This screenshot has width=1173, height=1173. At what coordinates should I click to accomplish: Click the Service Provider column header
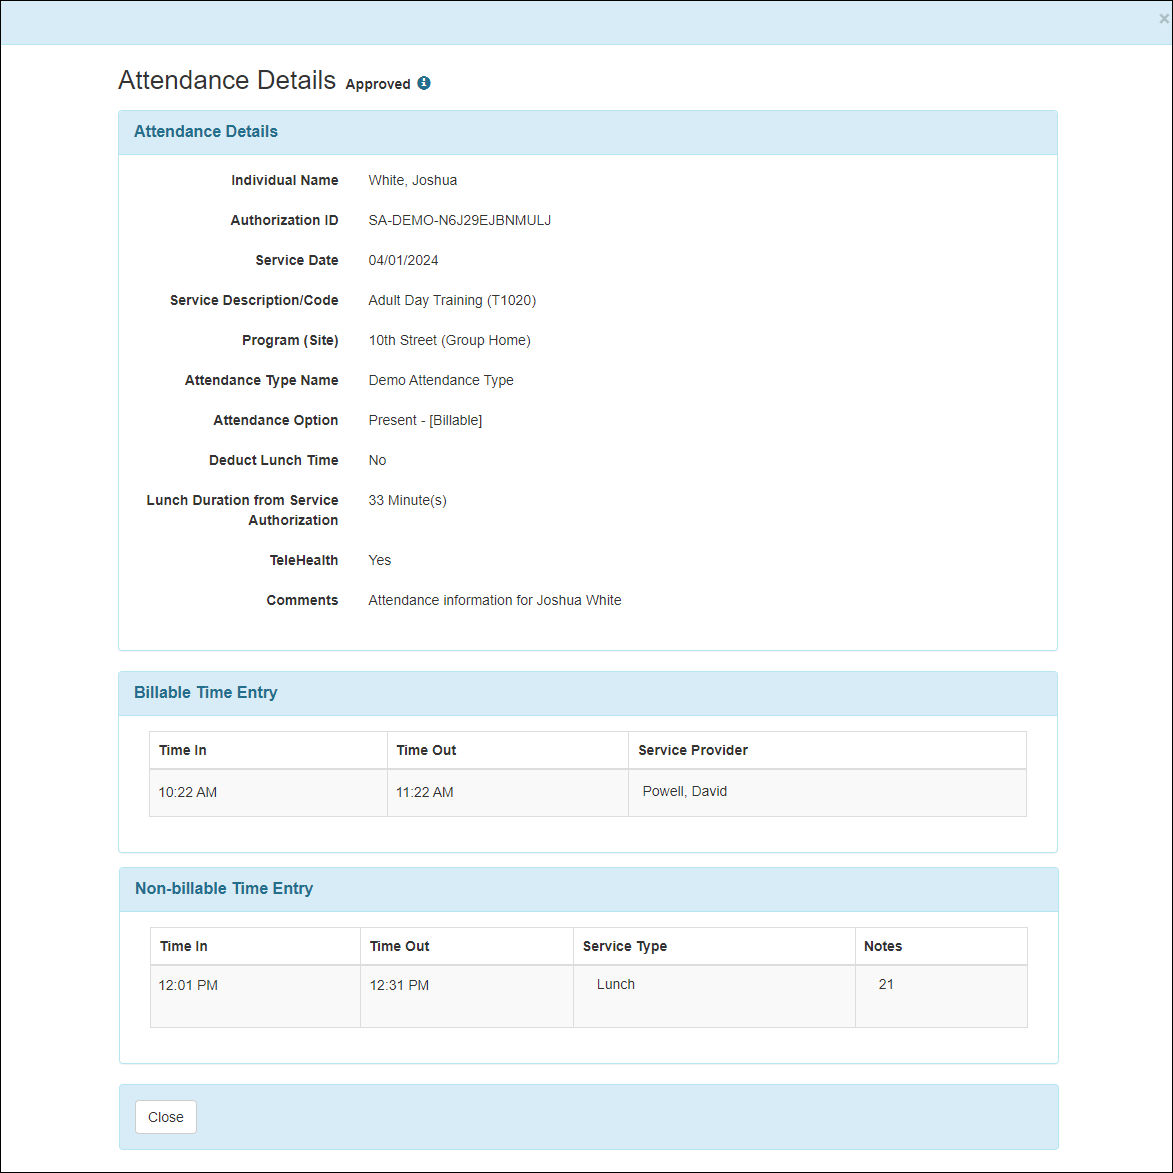(x=827, y=750)
